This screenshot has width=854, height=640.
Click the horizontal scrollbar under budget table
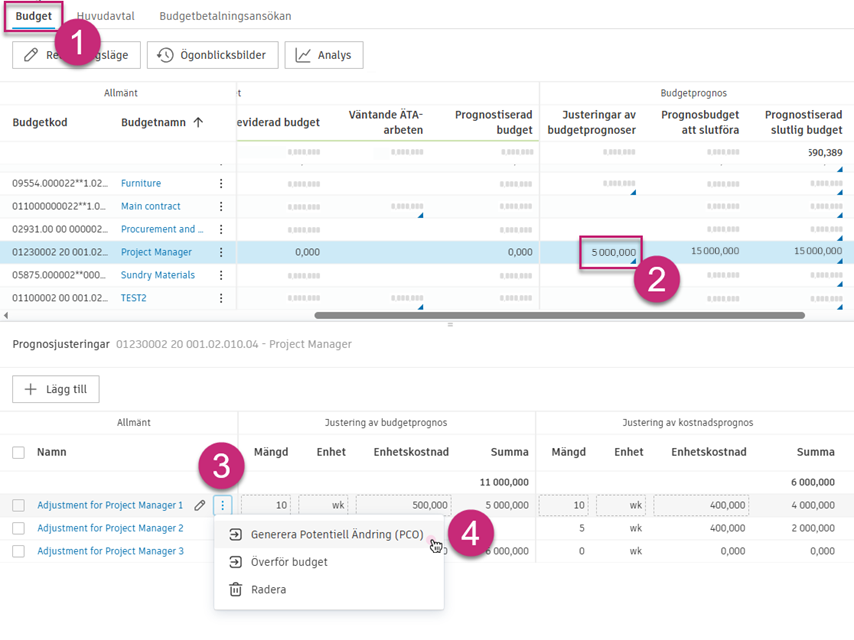pyautogui.click(x=559, y=316)
